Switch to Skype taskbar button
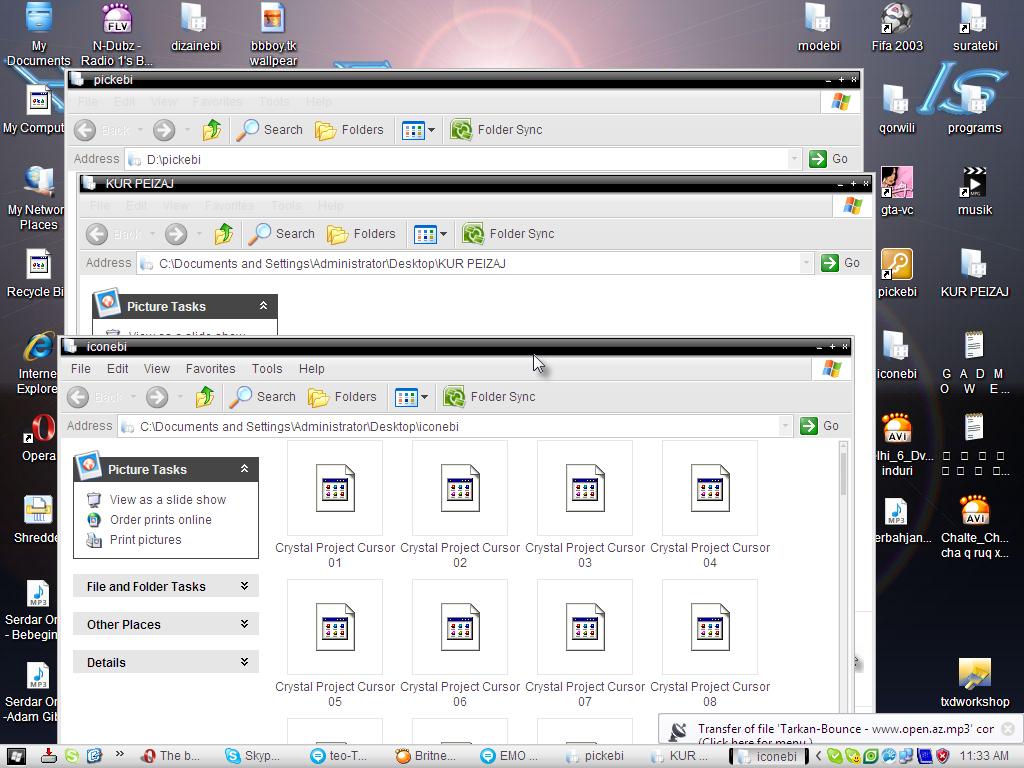This screenshot has height=768, width=1024. tap(253, 756)
